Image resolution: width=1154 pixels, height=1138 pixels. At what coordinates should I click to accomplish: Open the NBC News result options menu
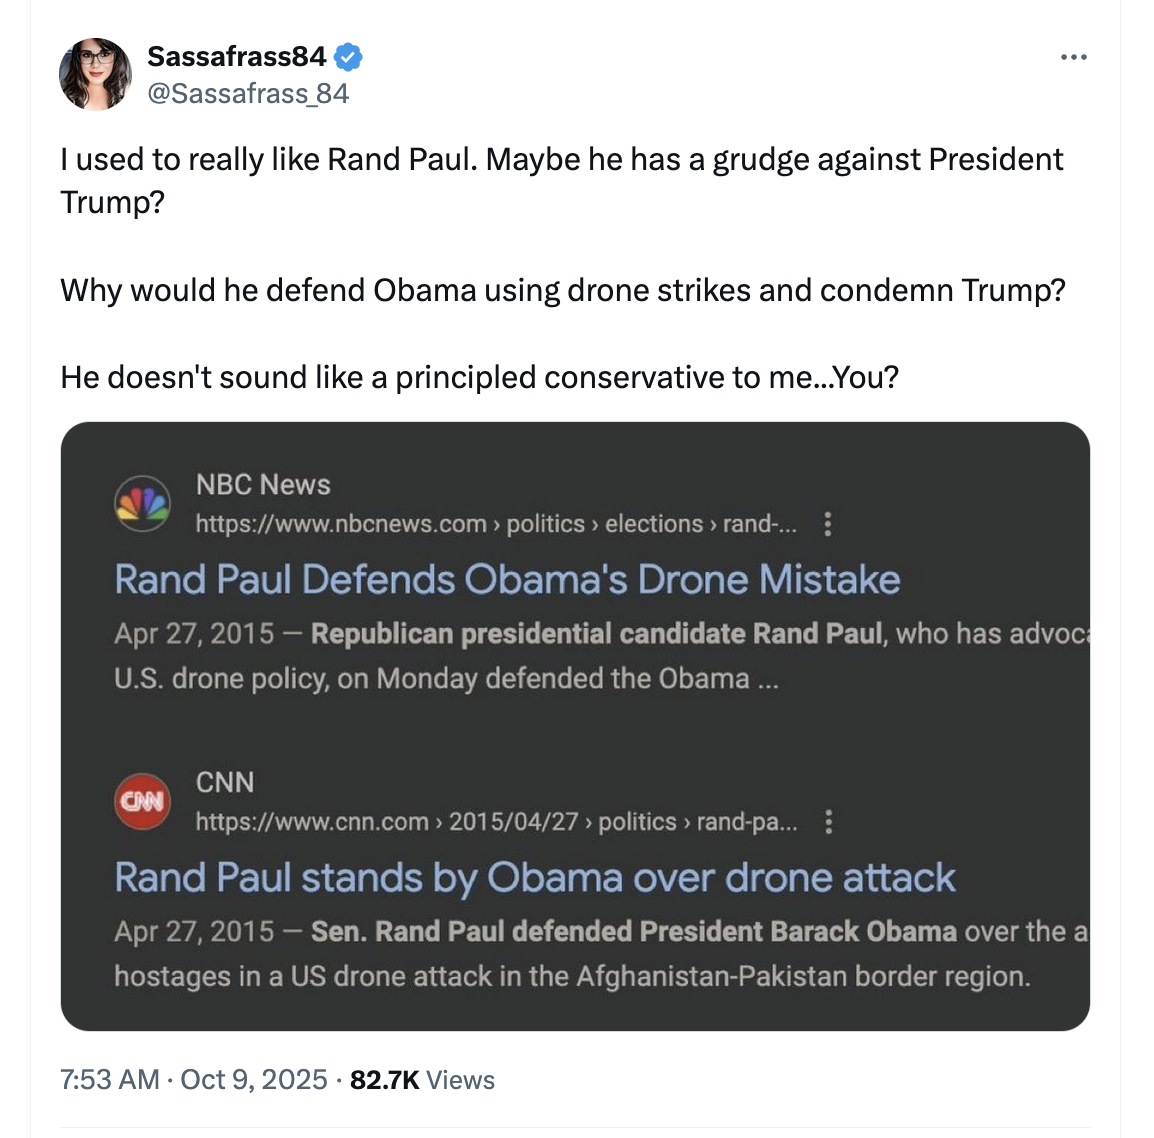[828, 524]
